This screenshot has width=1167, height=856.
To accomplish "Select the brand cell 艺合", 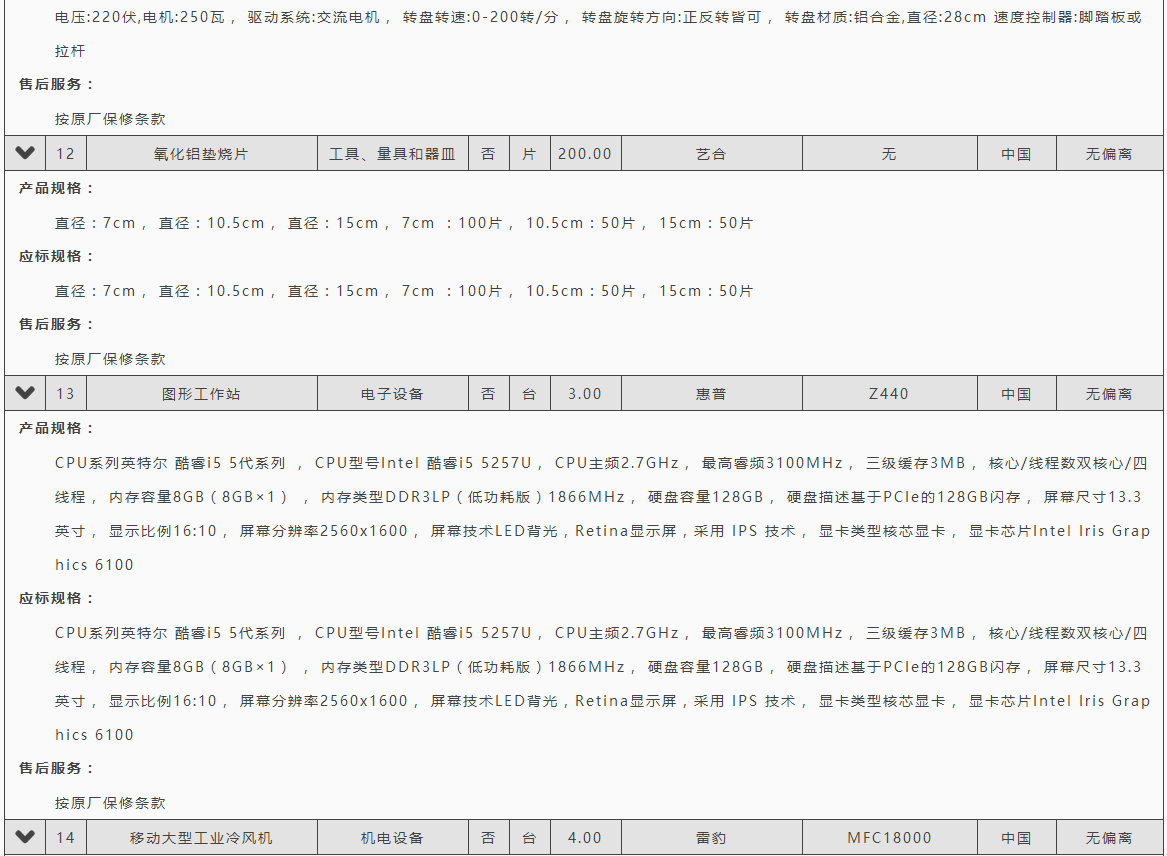I will [x=711, y=154].
